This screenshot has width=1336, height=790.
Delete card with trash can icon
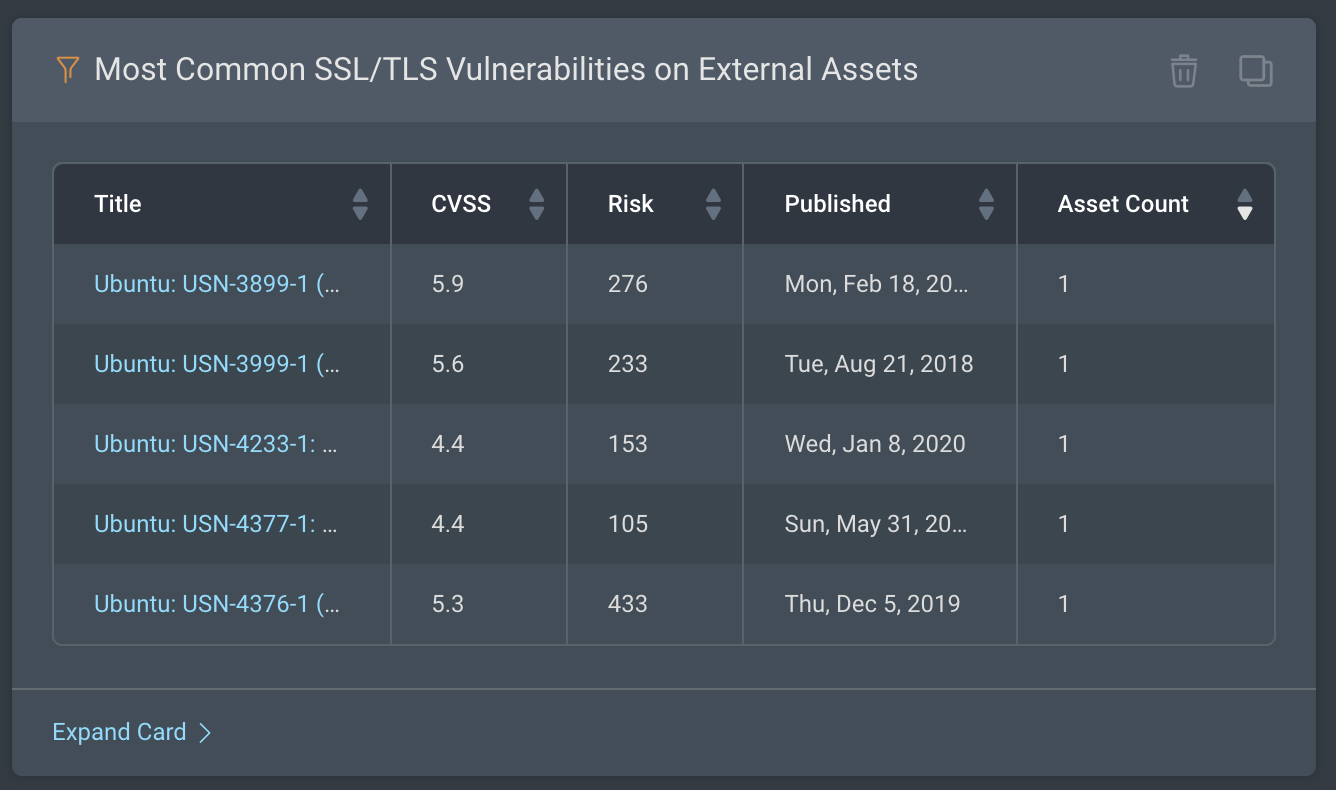point(1183,71)
